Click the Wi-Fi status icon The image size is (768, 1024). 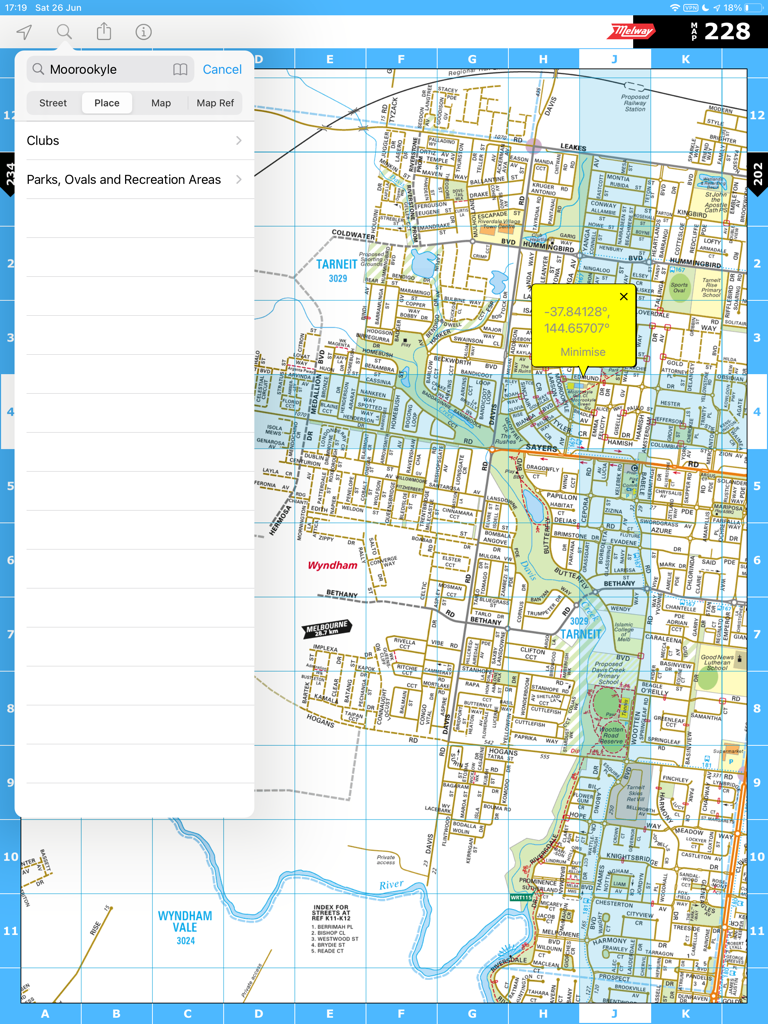(x=675, y=7)
